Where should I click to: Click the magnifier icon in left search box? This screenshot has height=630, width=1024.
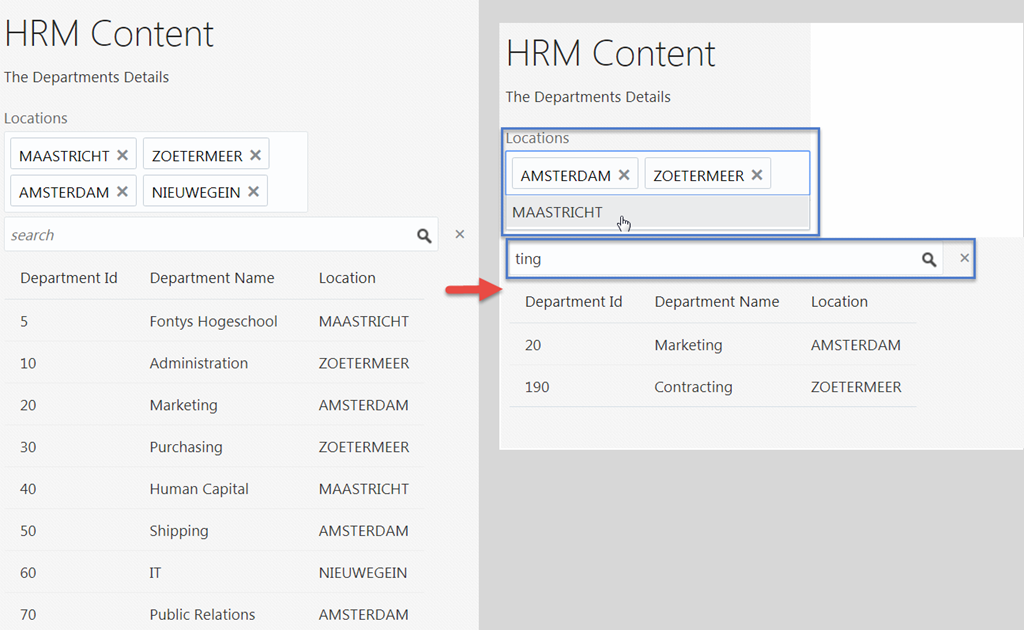point(424,235)
